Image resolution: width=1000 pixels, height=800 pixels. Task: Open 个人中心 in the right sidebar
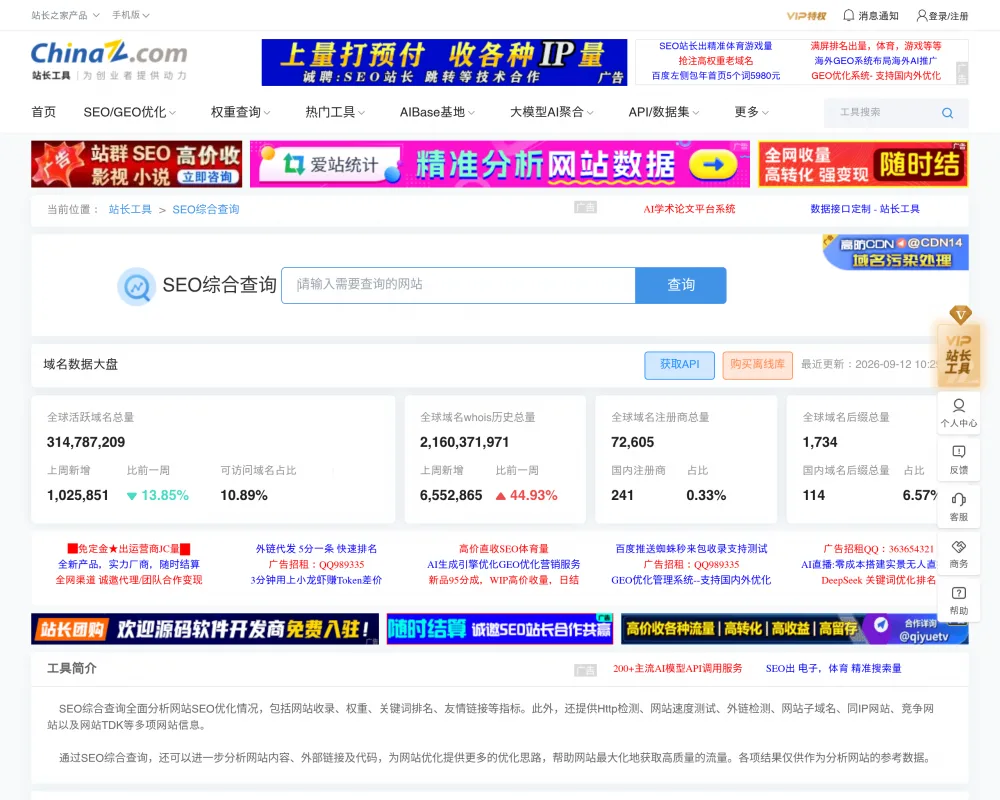[x=959, y=413]
